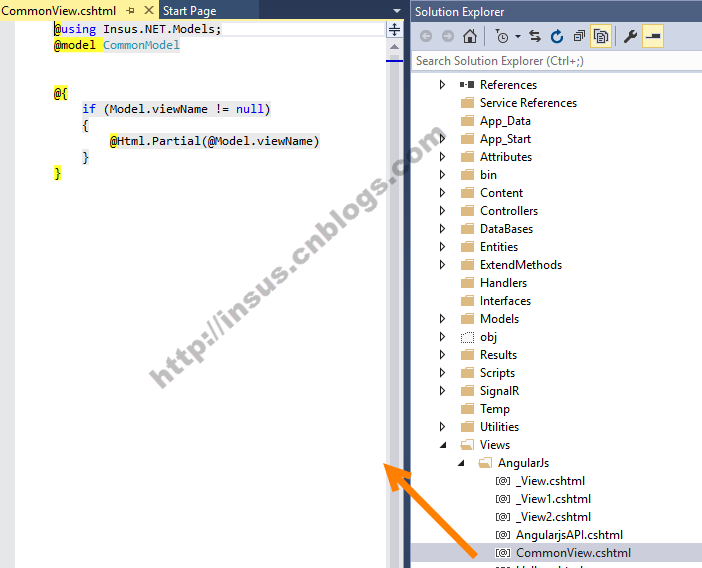This screenshot has height=568, width=702.
Task: Click the Forward navigation icon in Solution Explorer
Action: click(448, 36)
